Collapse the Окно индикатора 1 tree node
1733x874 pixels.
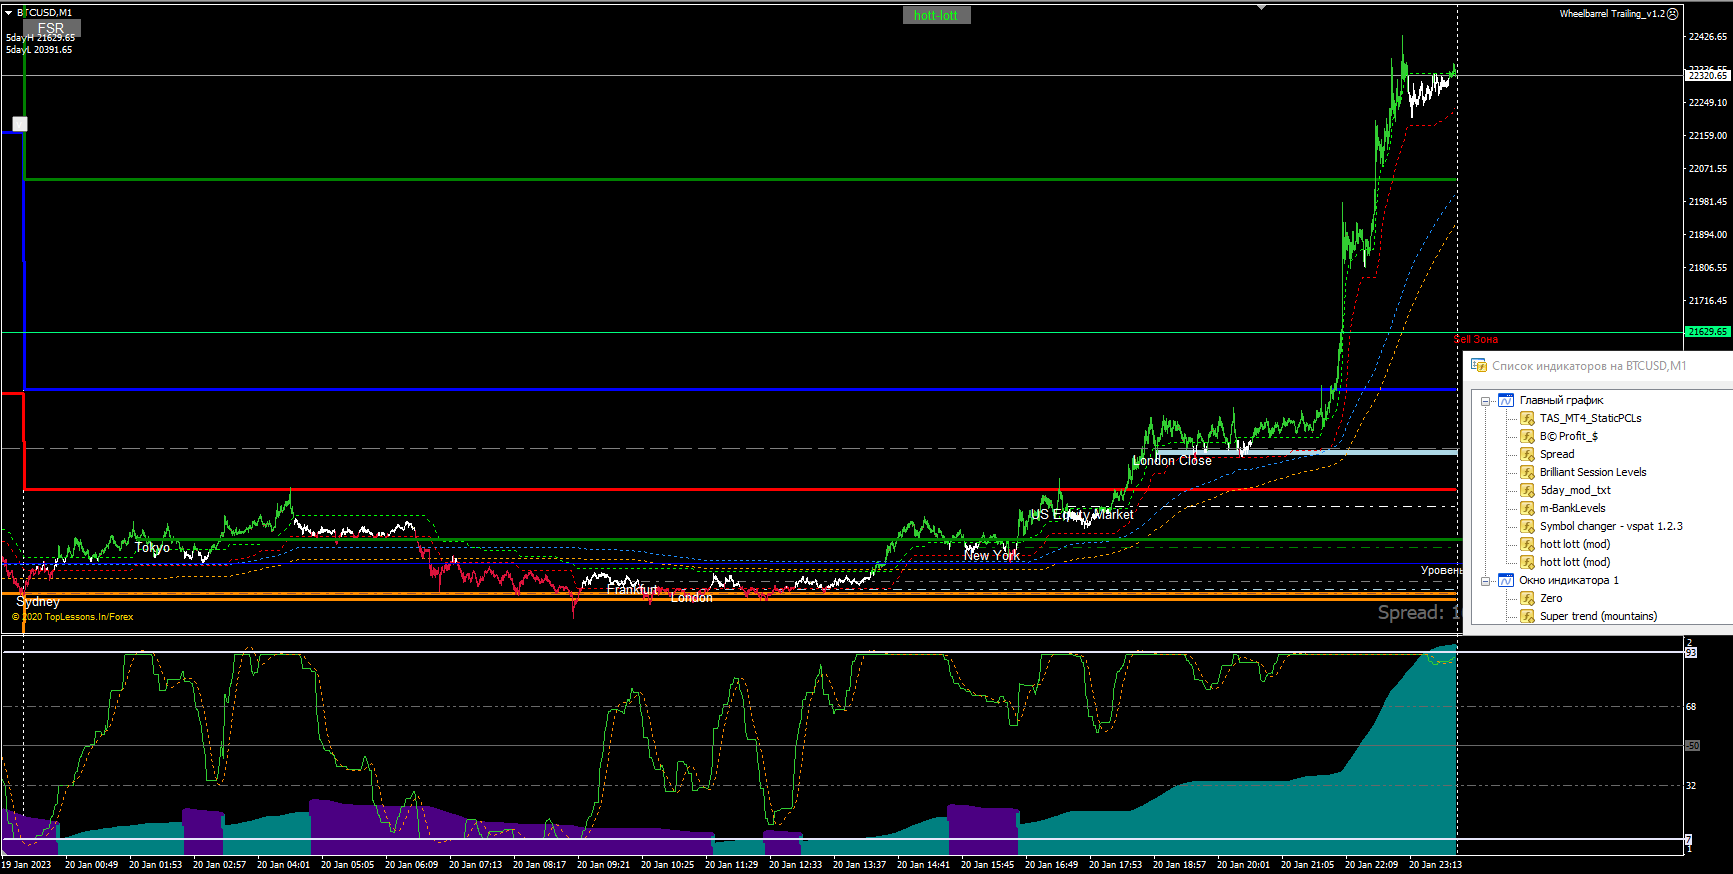click(x=1486, y=581)
